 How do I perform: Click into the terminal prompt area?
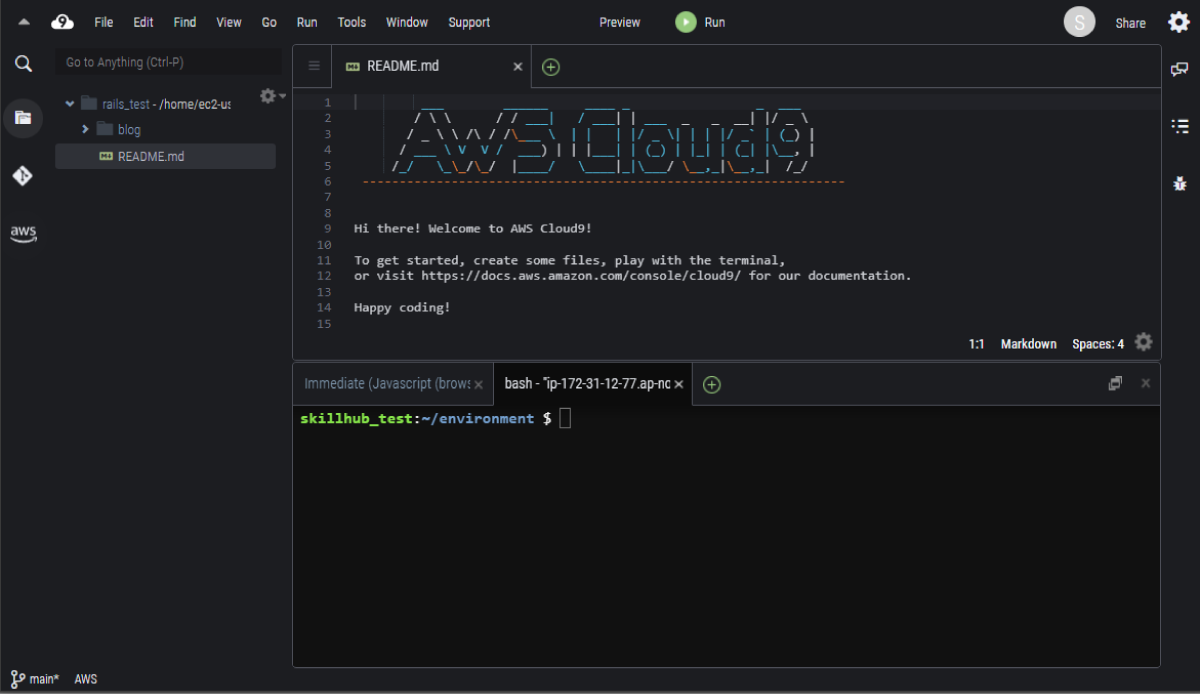(x=726, y=535)
